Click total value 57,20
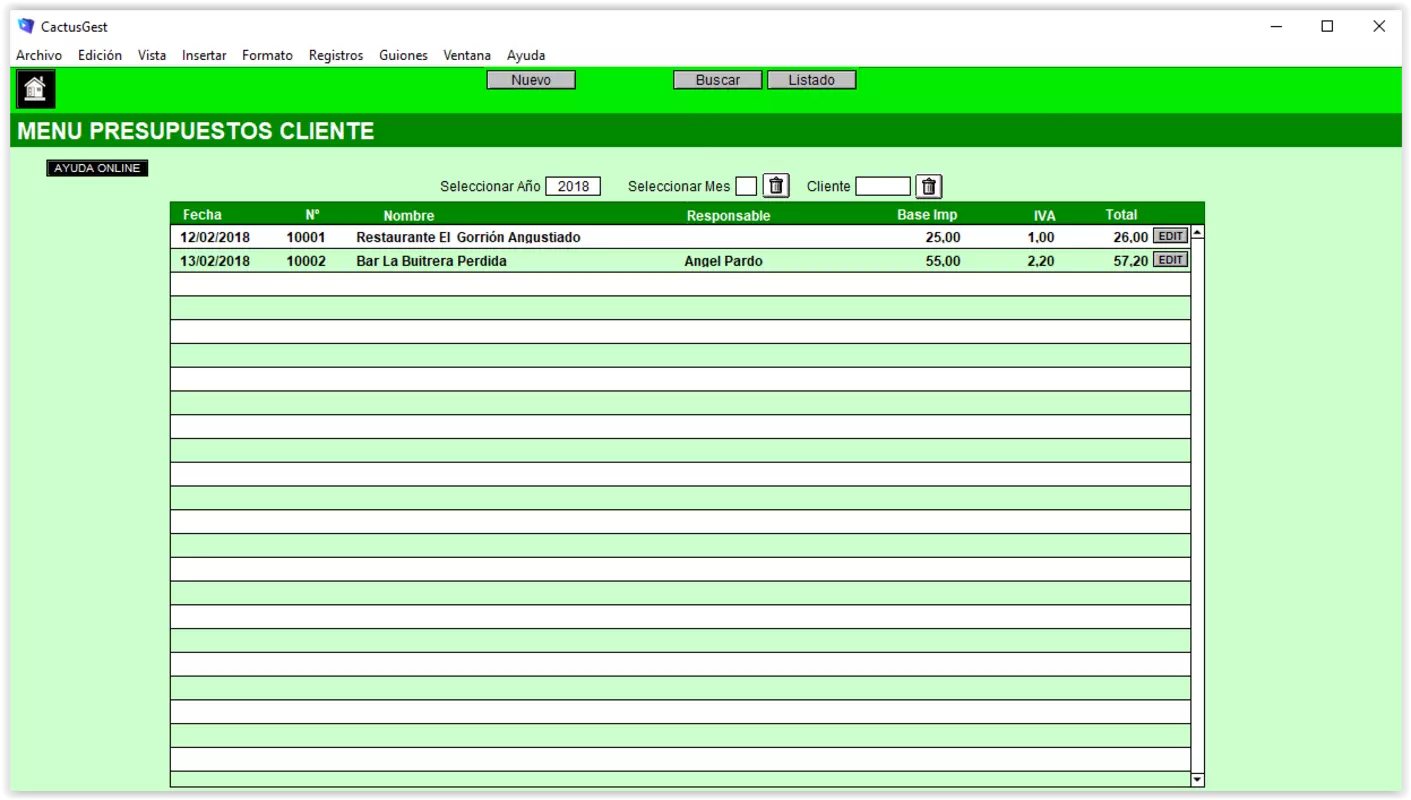Viewport: 1411px width, 800px height. [1131, 261]
